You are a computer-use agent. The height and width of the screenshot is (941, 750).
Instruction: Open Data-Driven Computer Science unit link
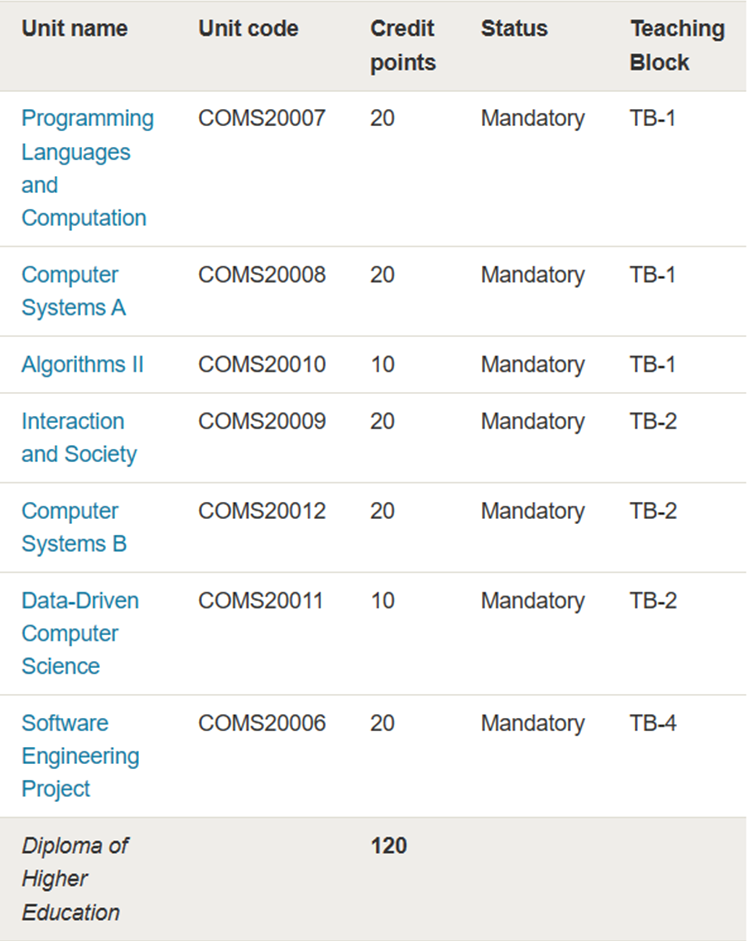pos(80,633)
